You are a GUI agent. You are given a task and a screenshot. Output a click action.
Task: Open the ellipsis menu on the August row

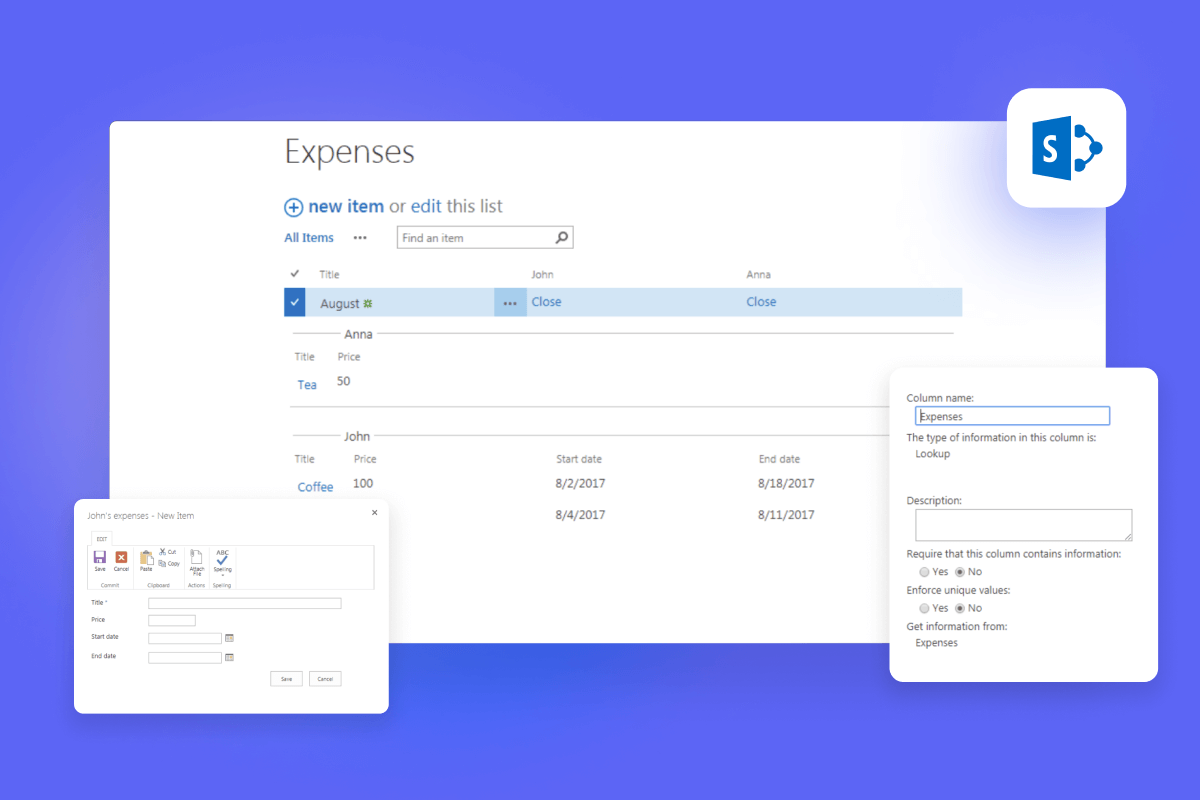(x=510, y=301)
